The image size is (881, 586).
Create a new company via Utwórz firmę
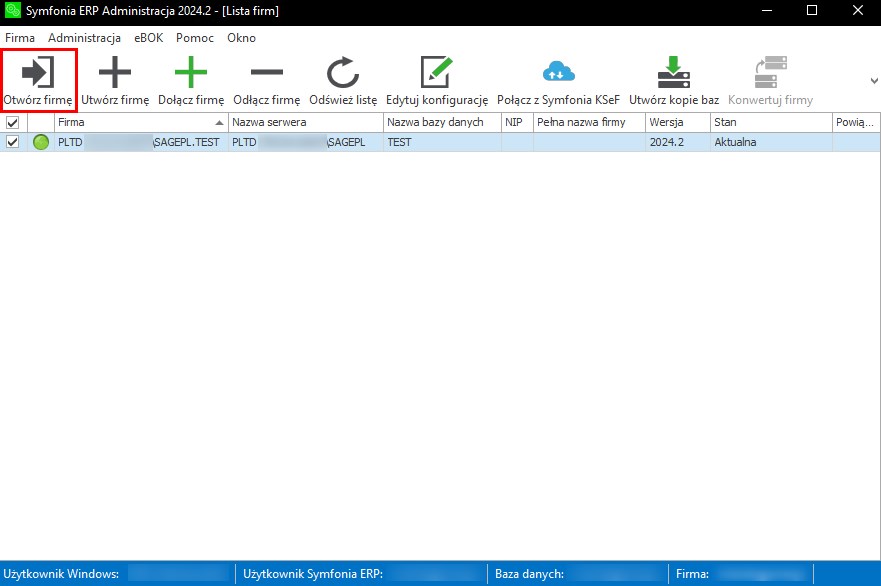click(115, 80)
